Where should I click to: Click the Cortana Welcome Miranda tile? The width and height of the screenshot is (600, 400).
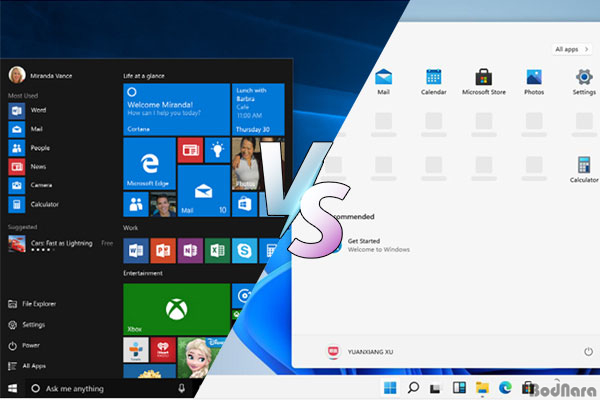177,109
